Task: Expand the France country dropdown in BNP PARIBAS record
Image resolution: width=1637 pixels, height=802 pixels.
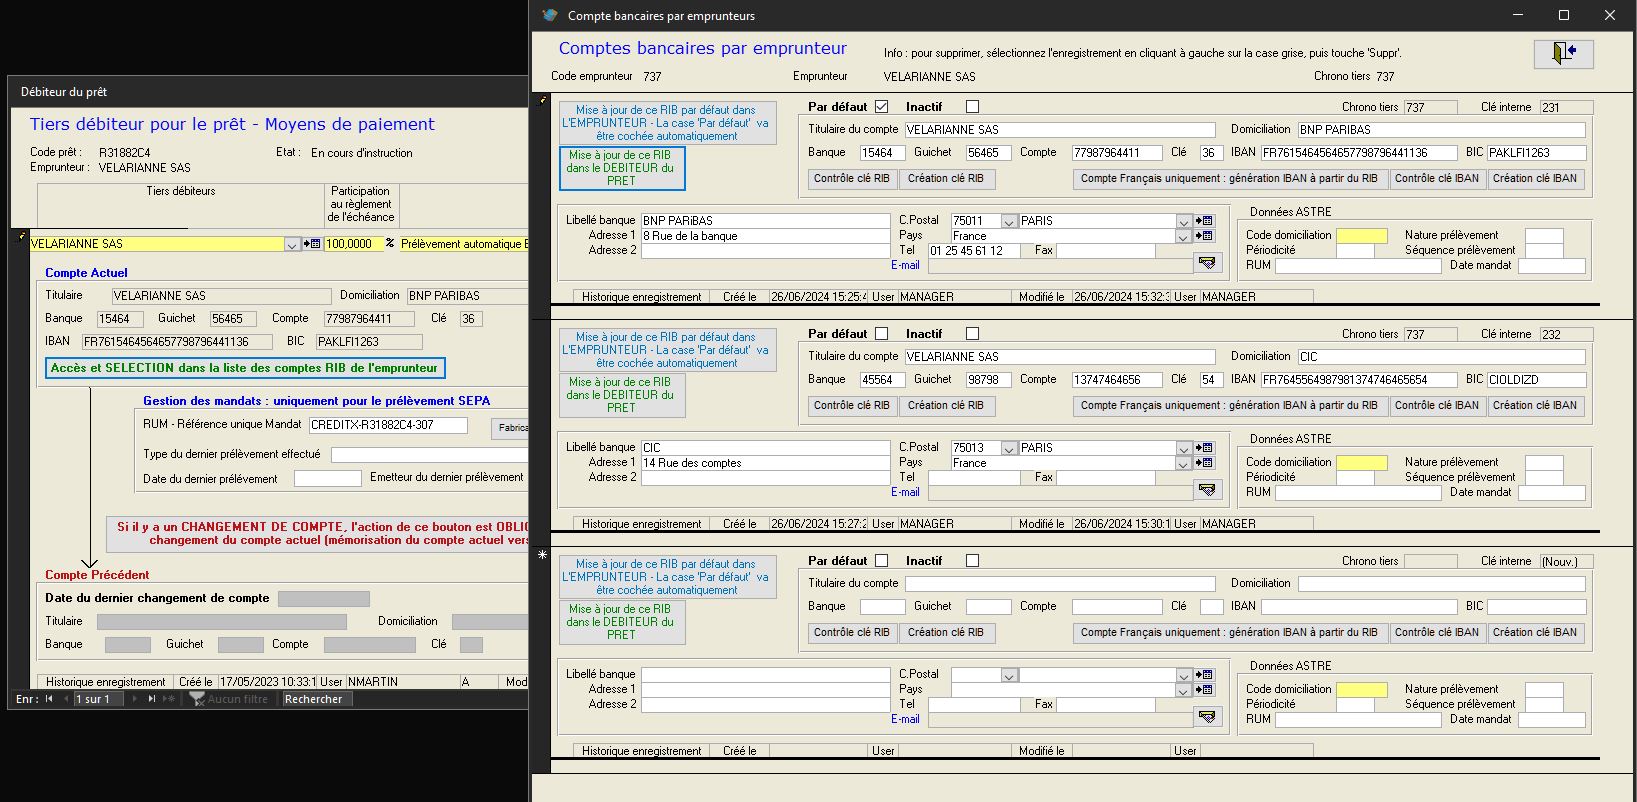Action: click(1184, 236)
